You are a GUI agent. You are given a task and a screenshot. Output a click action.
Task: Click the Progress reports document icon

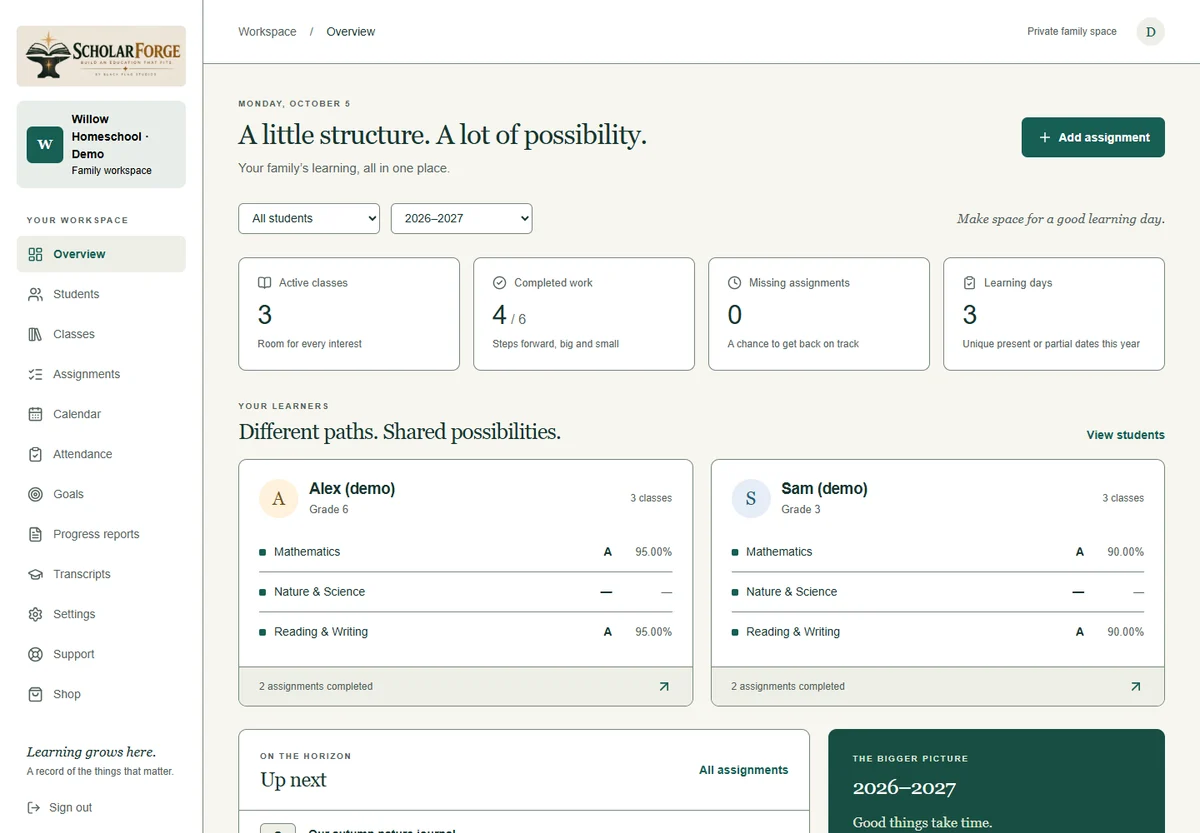click(36, 534)
